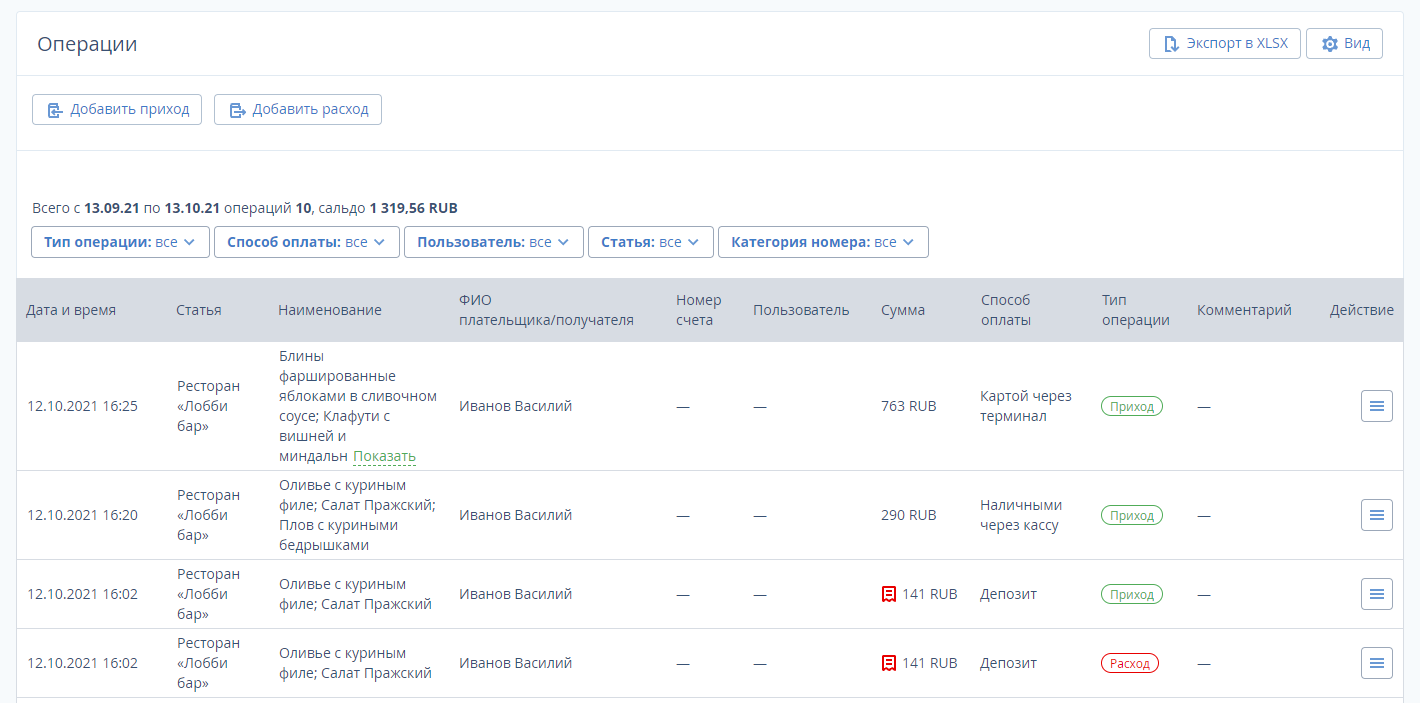Open action menu for 141 RUB Расход row
Viewport: 1420px width, 703px height.
tap(1377, 663)
